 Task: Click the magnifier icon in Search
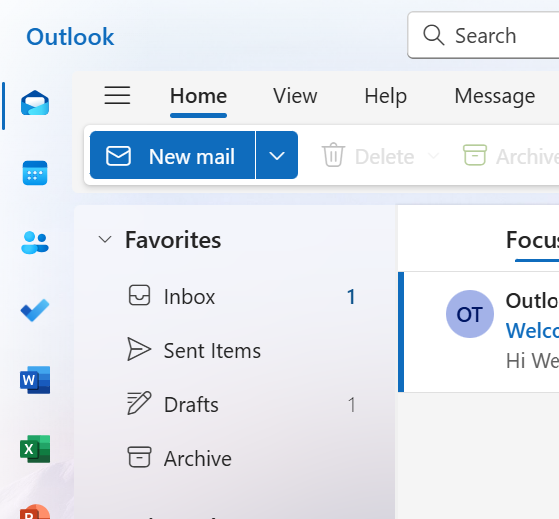point(434,35)
